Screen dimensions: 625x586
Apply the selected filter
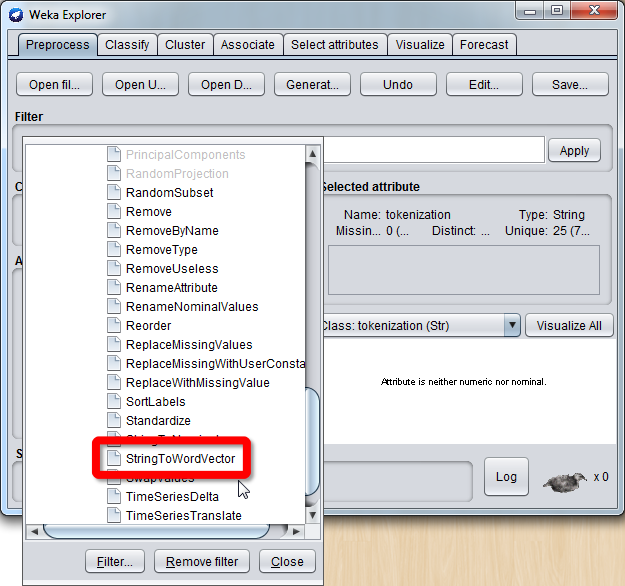574,151
